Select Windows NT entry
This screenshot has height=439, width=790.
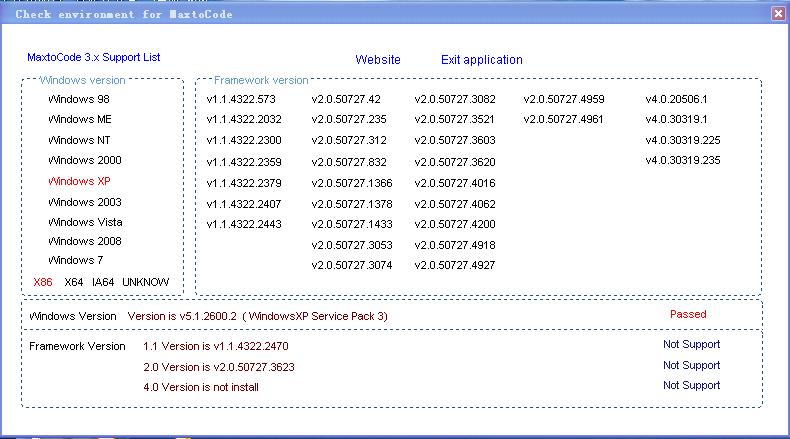click(x=79, y=140)
